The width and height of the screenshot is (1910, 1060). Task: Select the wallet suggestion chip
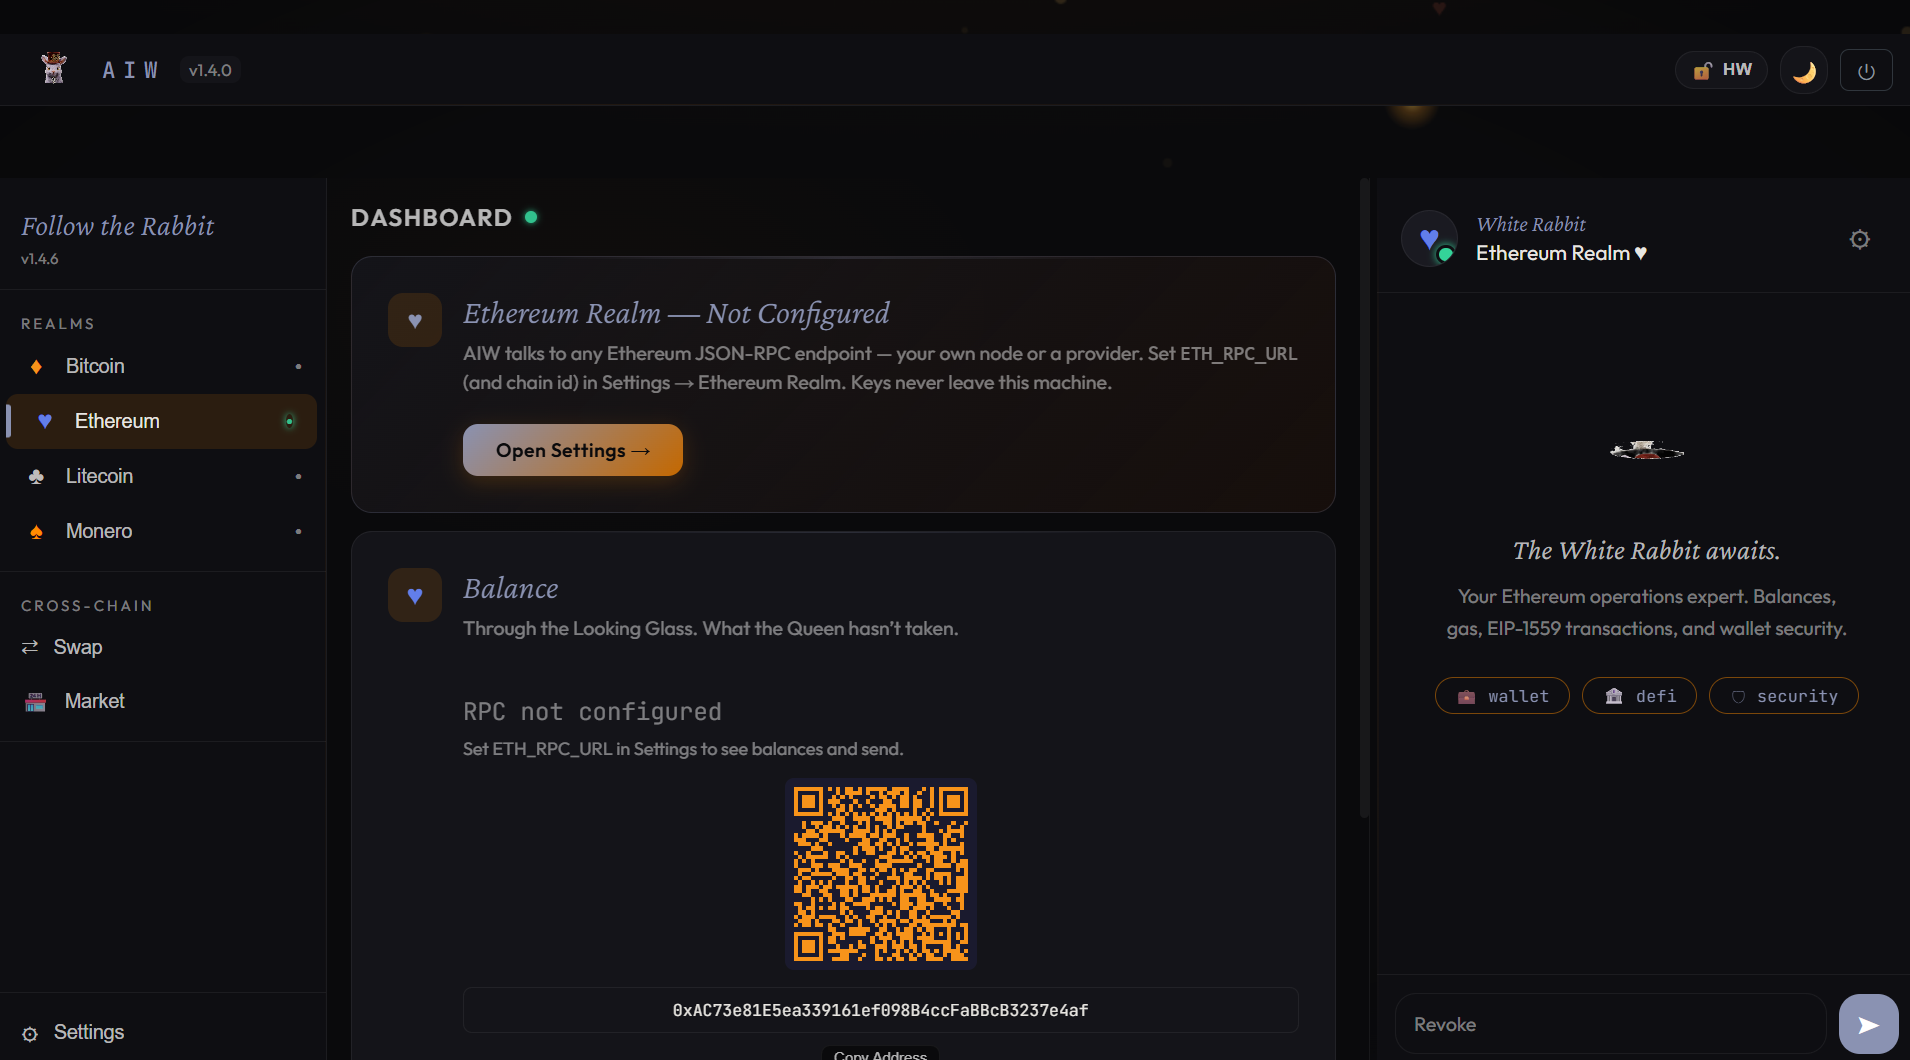(x=1502, y=696)
